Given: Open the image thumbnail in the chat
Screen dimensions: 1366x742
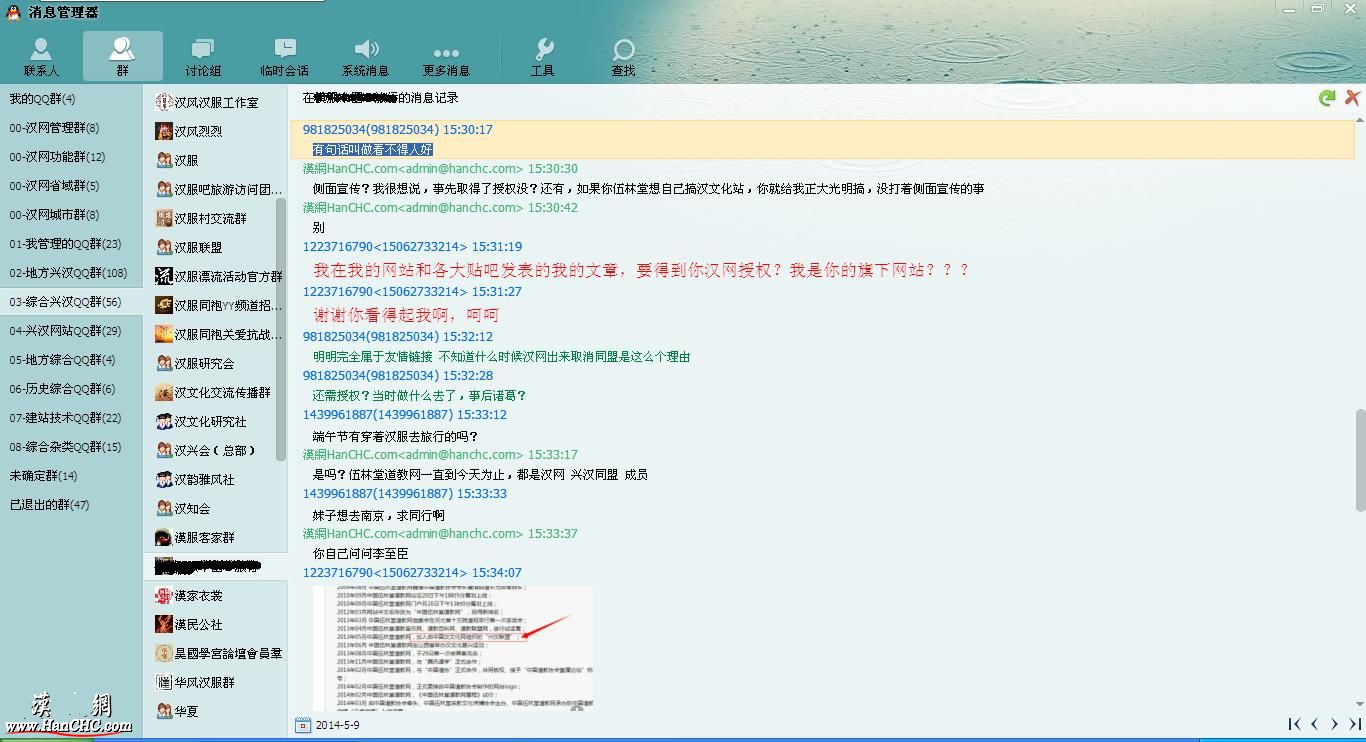Looking at the screenshot, I should (452, 646).
